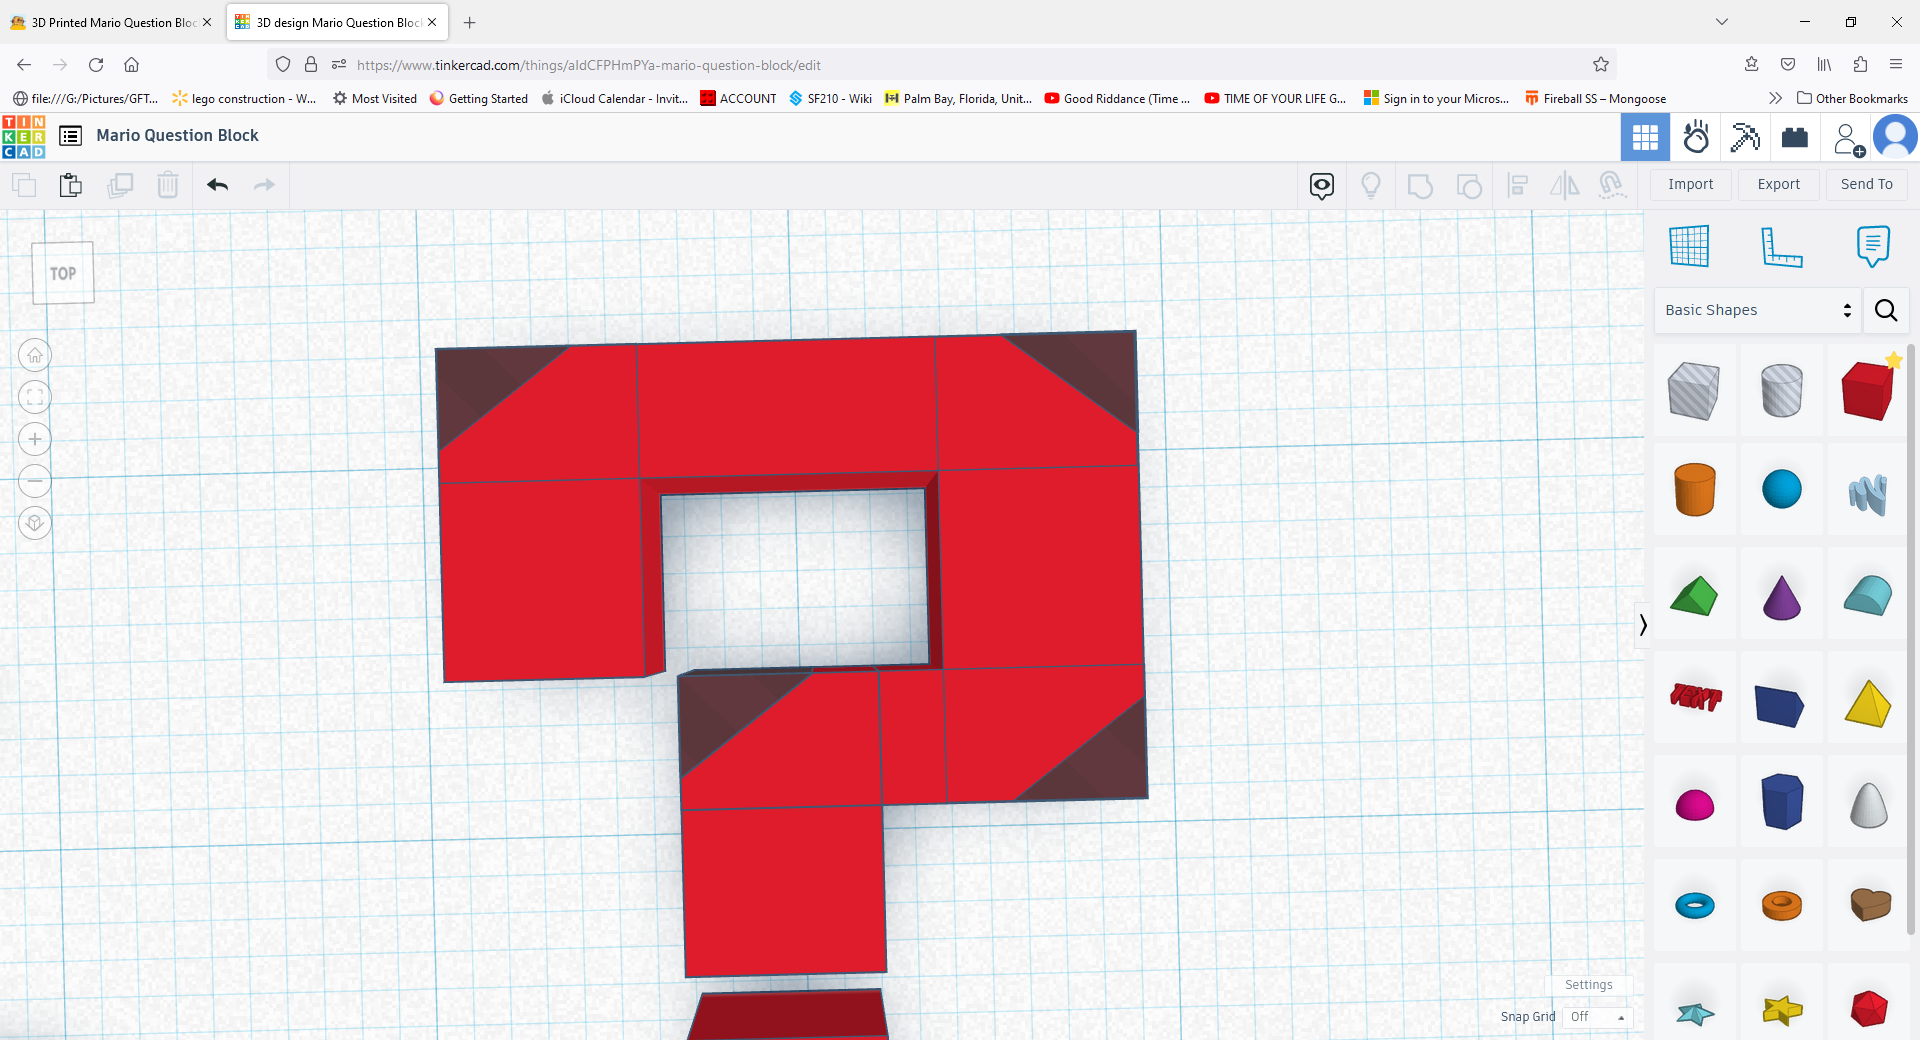The width and height of the screenshot is (1920, 1040).
Task: Open the Bricks mode icon
Action: 1795,137
